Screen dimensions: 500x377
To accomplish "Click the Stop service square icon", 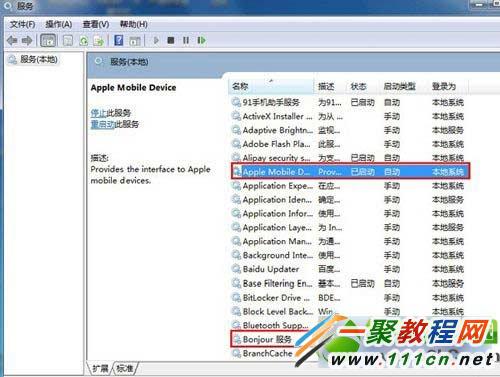I will 171,41.
